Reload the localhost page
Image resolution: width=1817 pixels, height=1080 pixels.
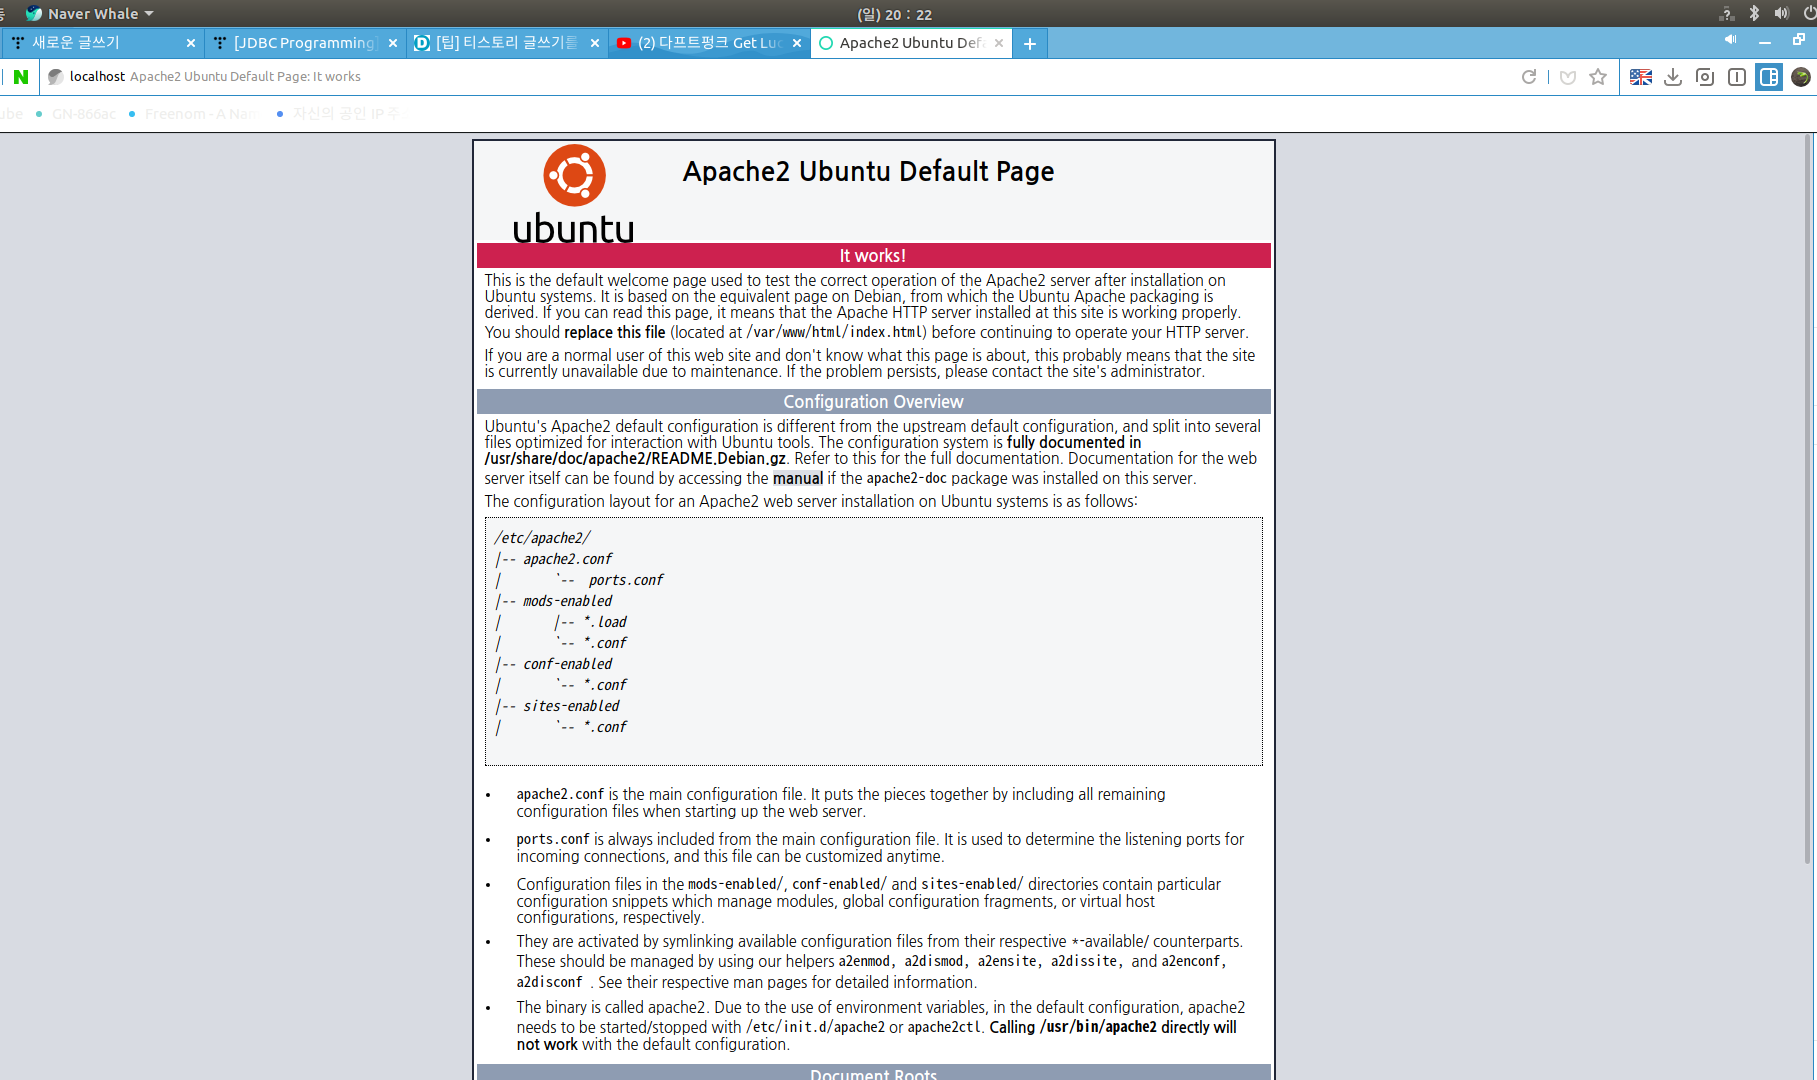(x=1528, y=77)
